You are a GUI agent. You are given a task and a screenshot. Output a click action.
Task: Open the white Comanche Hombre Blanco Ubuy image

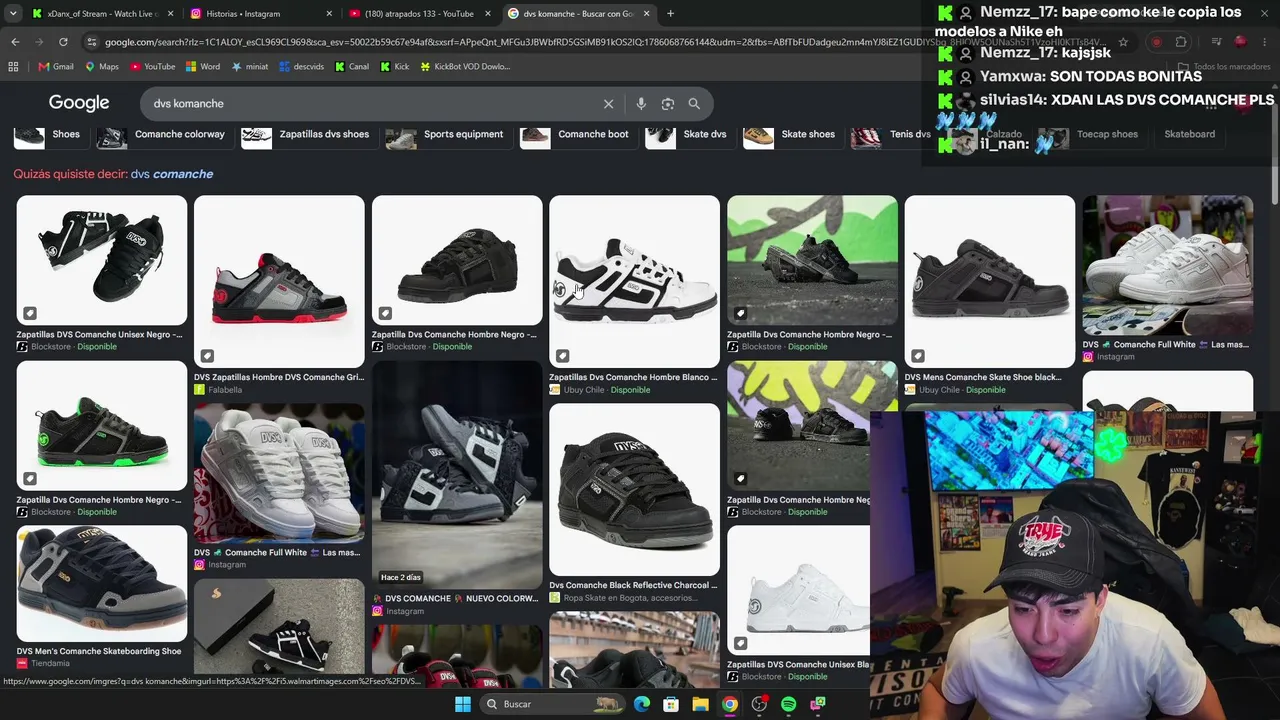[634, 281]
